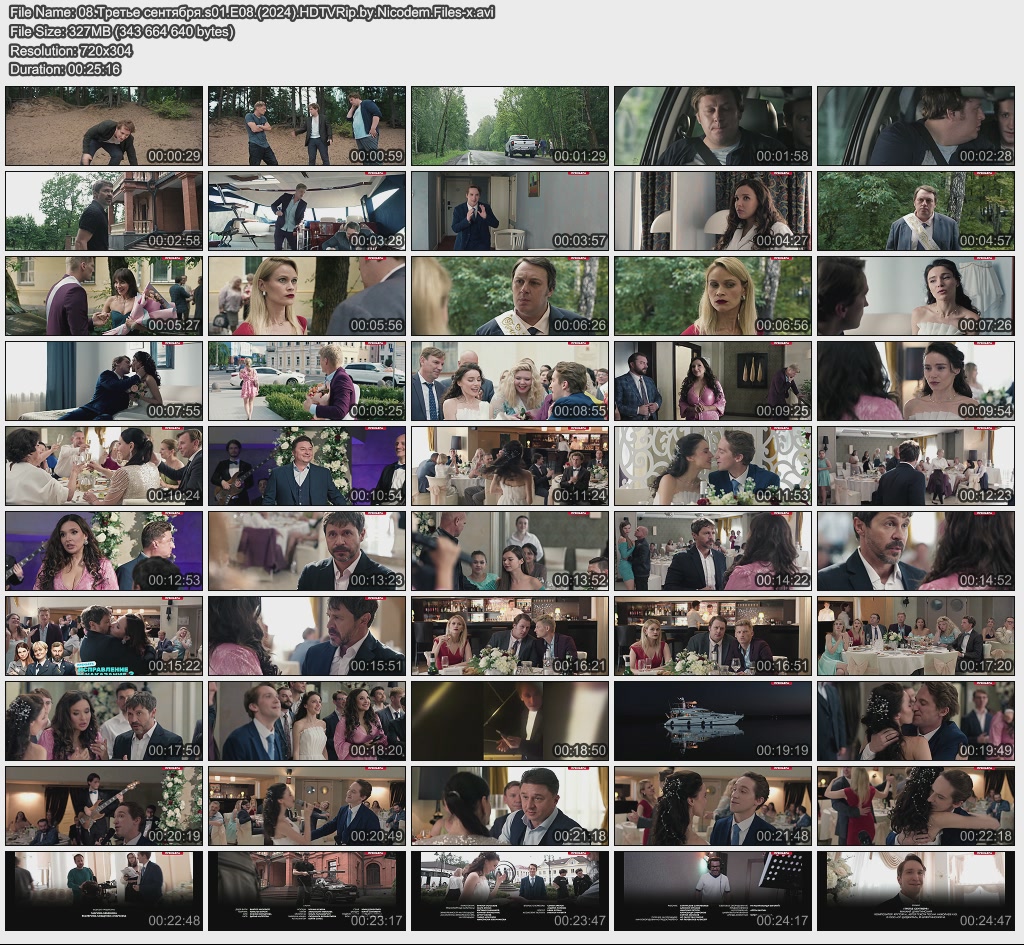Image resolution: width=1024 pixels, height=945 pixels.
Task: Open the thumbnail marked 00:21:18
Action: (x=510, y=807)
